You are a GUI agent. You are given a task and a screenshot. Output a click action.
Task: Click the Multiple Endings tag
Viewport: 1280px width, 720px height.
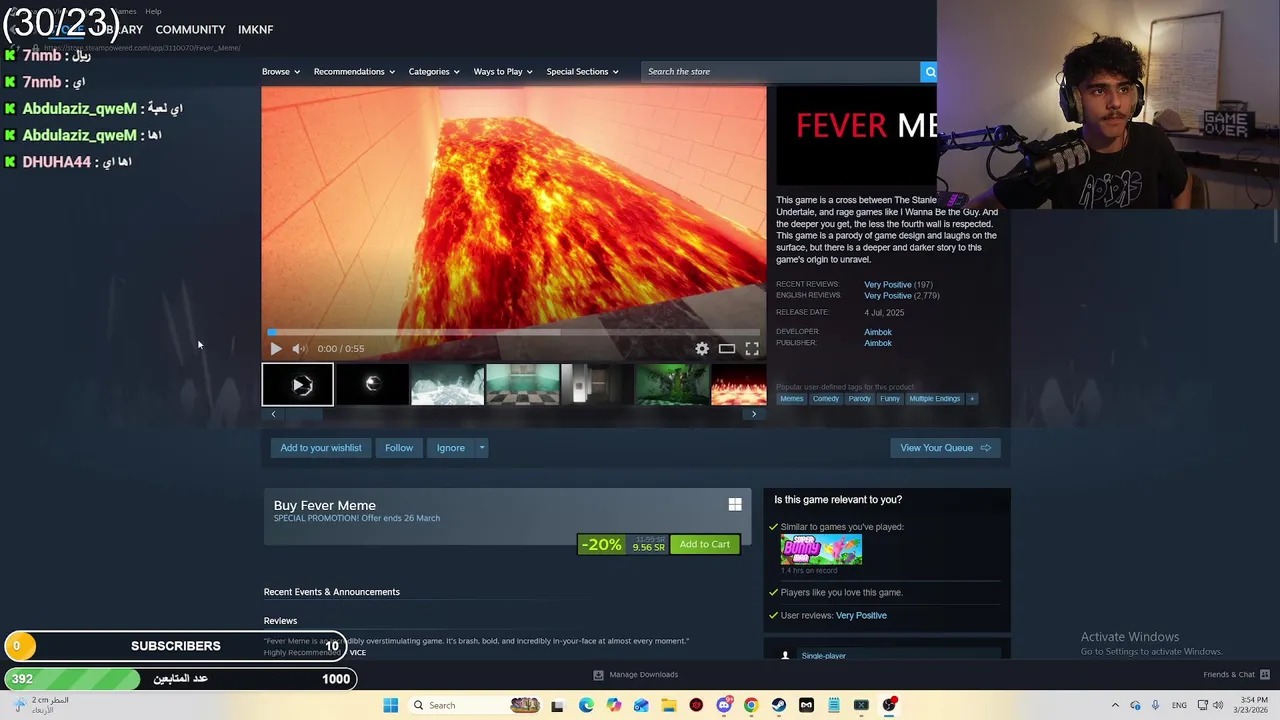934,398
